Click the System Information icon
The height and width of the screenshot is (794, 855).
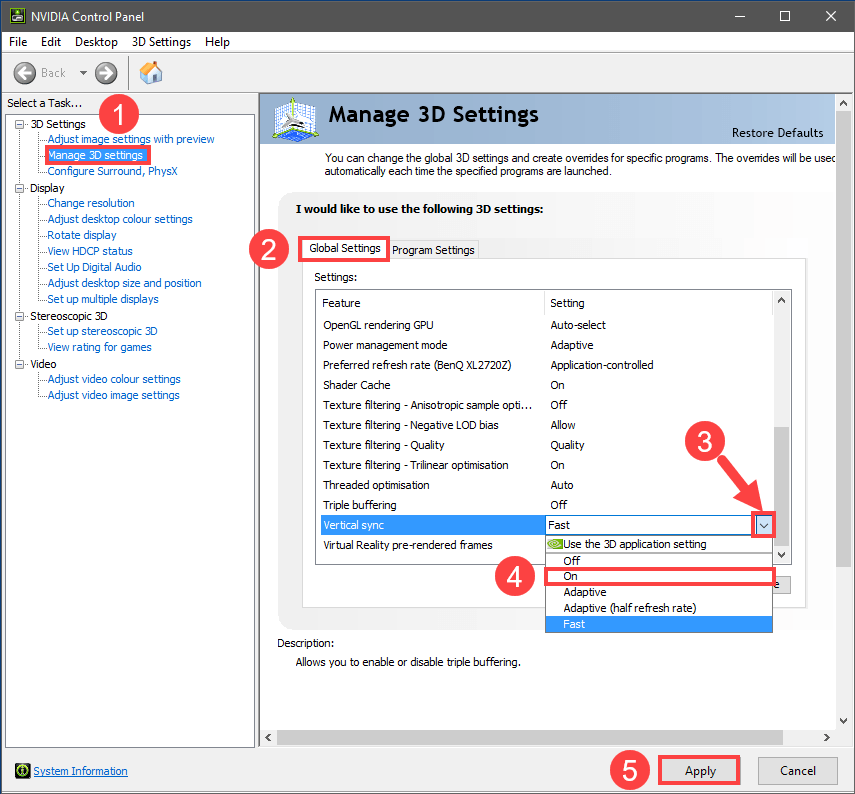[x=22, y=771]
